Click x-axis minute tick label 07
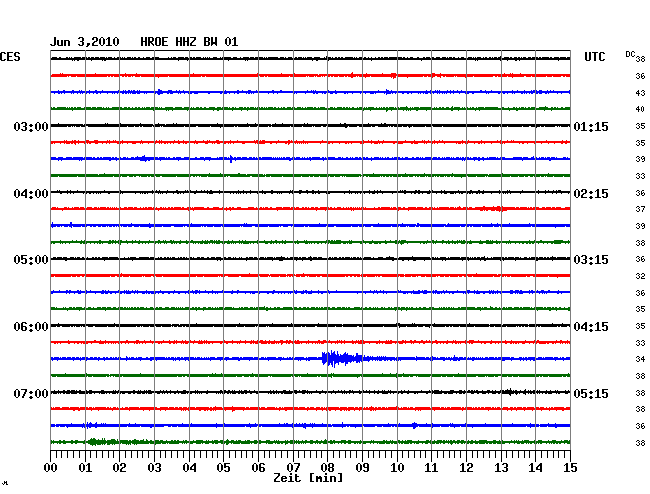The height and width of the screenshot is (494, 650). coord(293,467)
